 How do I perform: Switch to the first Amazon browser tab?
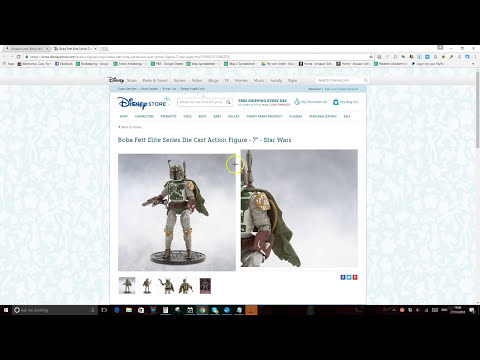pyautogui.click(x=26, y=49)
